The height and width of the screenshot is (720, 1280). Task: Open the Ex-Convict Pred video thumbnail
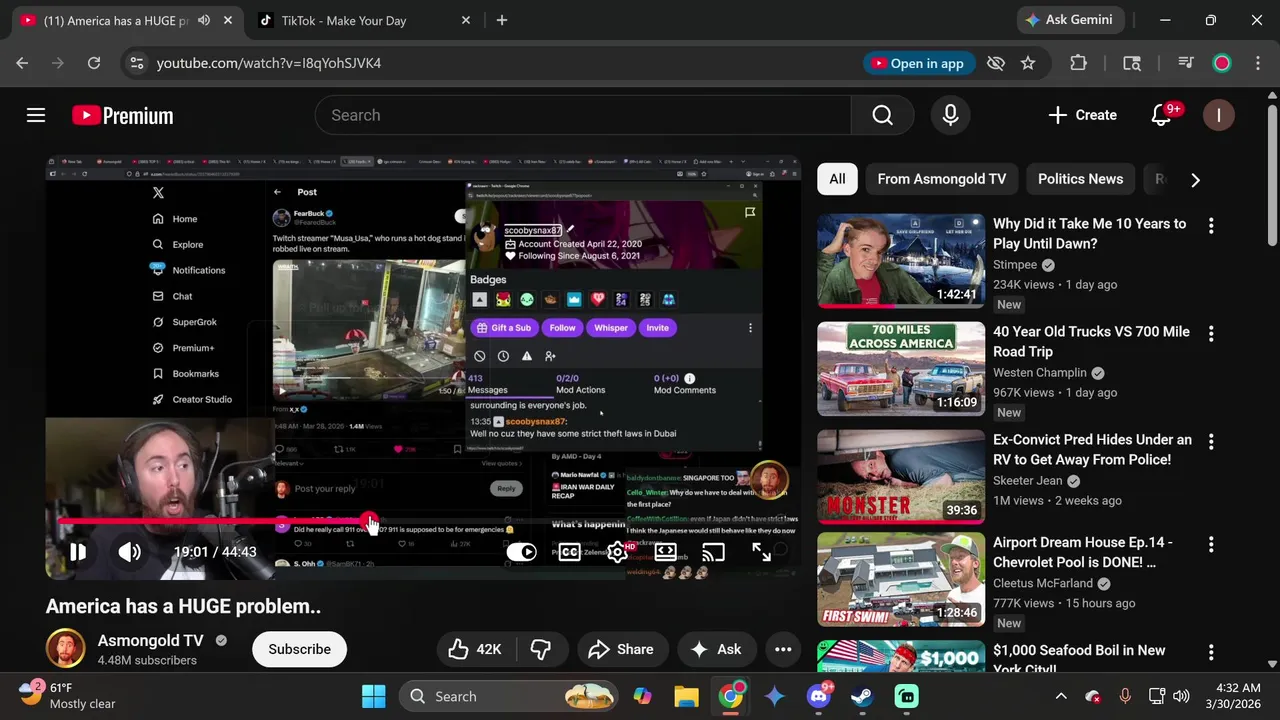pyautogui.click(x=901, y=477)
